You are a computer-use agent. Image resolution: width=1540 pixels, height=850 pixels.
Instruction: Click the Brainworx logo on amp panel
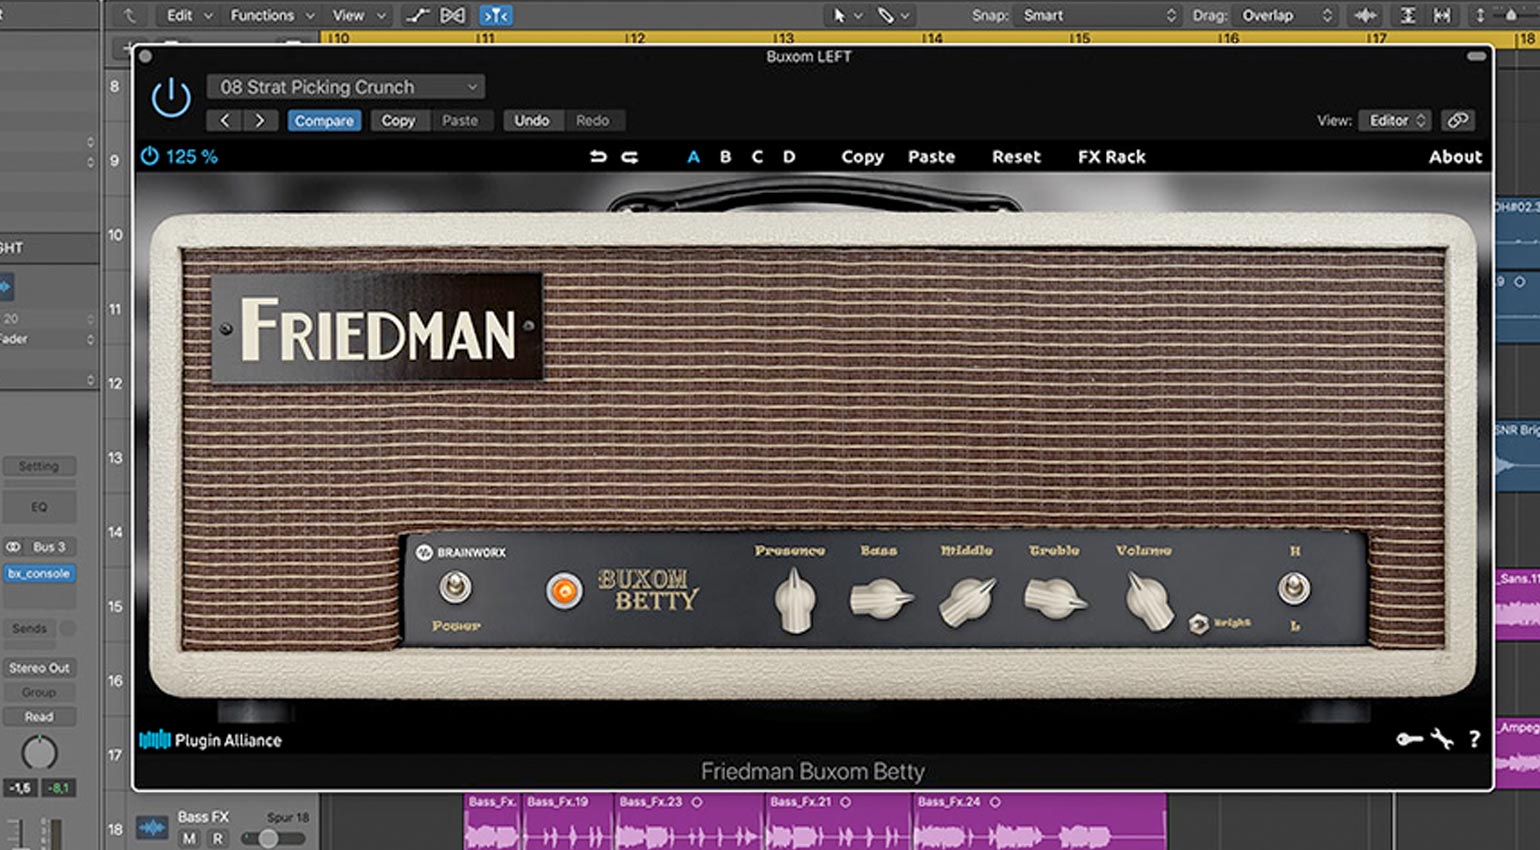click(x=461, y=552)
